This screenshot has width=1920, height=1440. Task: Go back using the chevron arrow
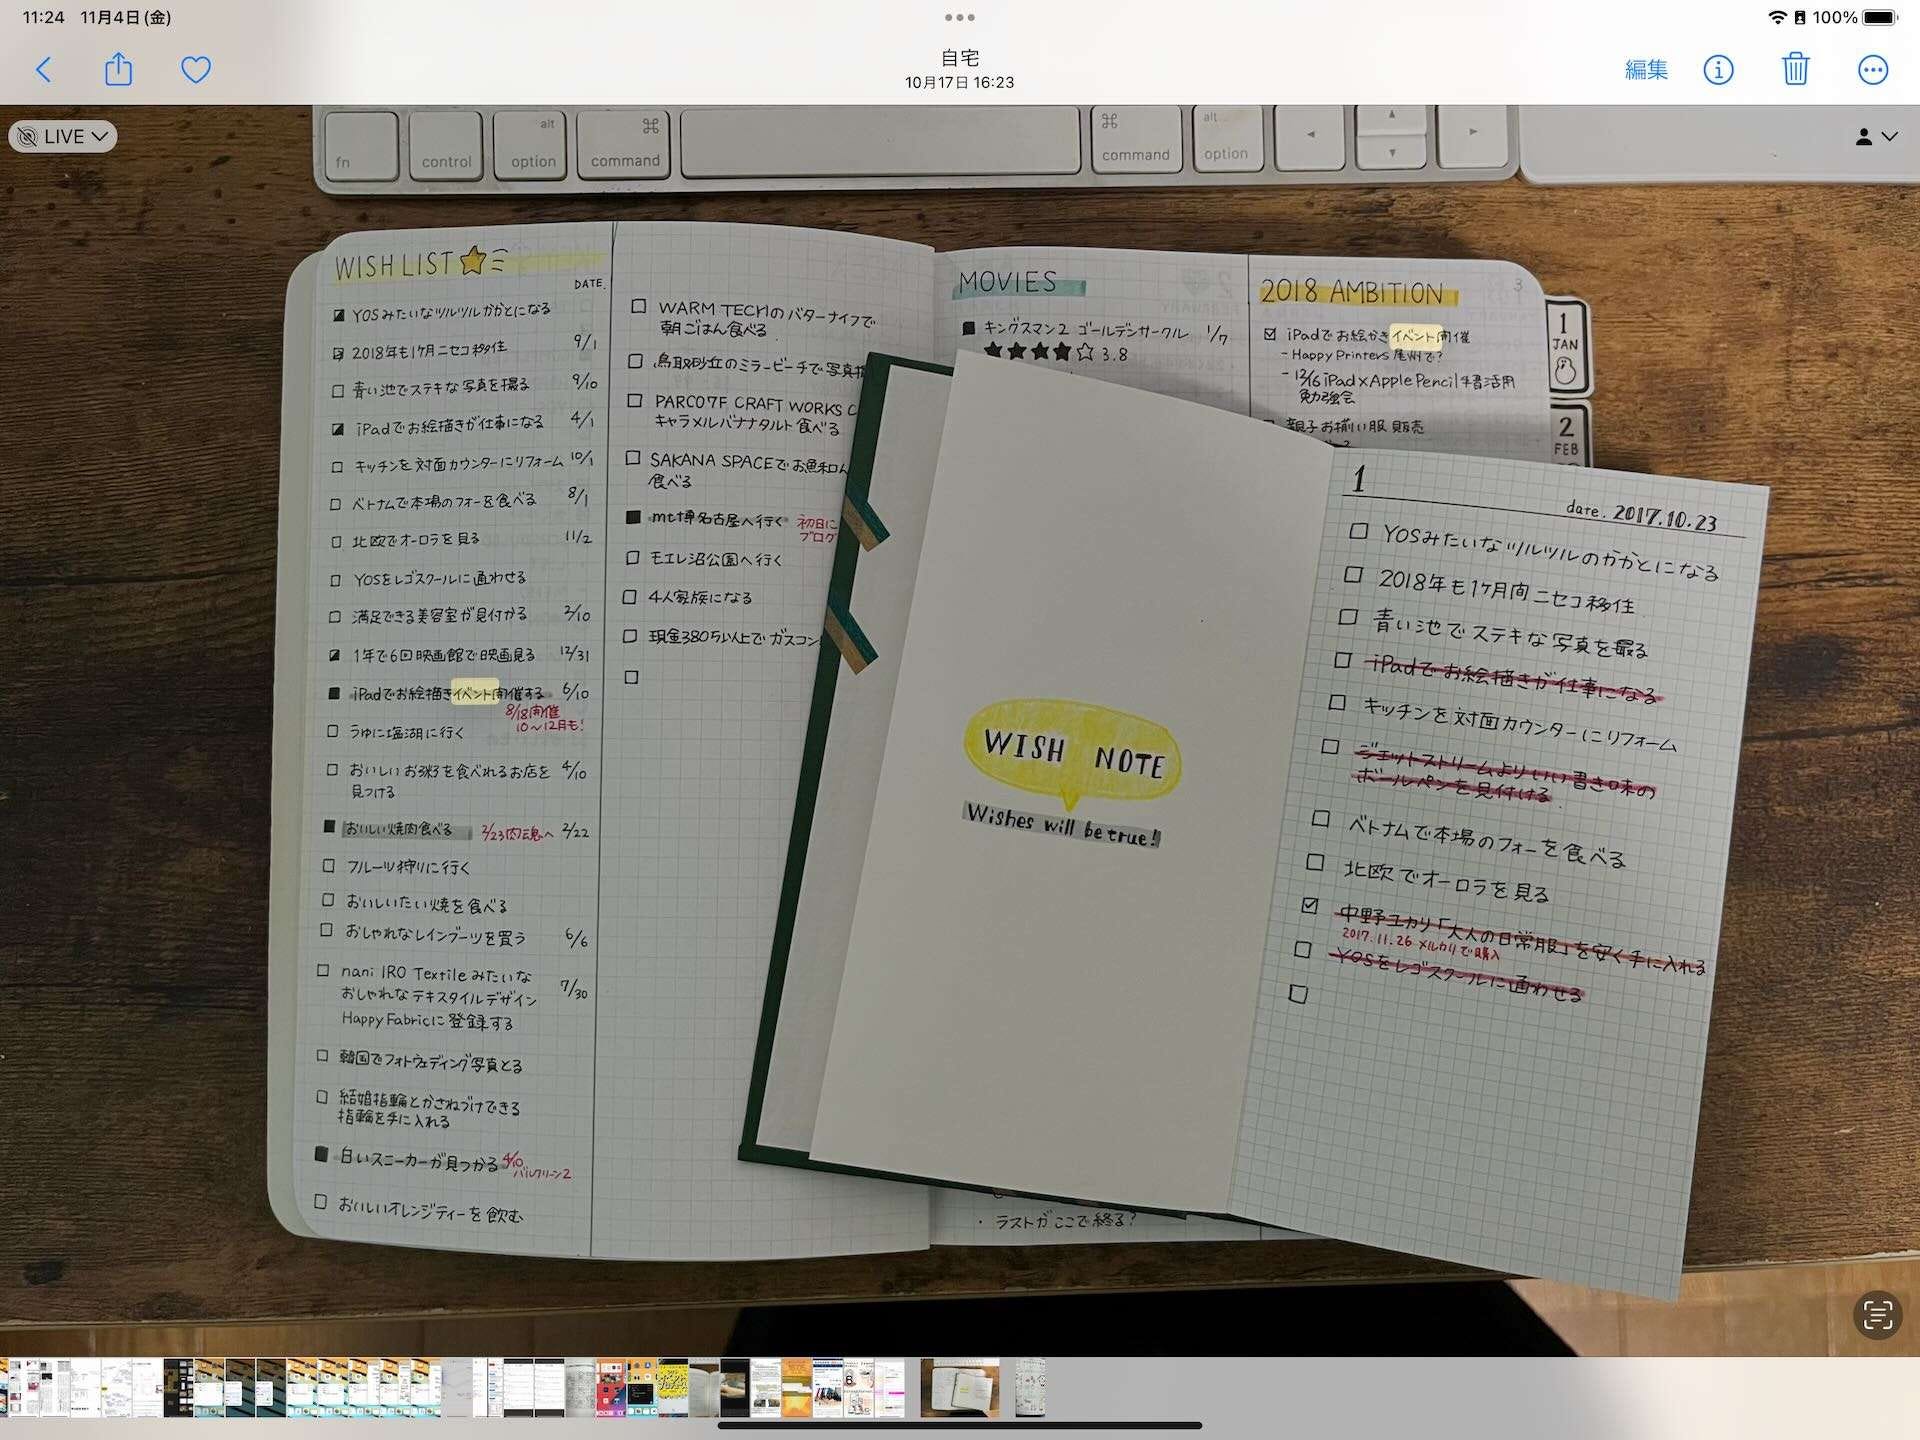click(43, 70)
